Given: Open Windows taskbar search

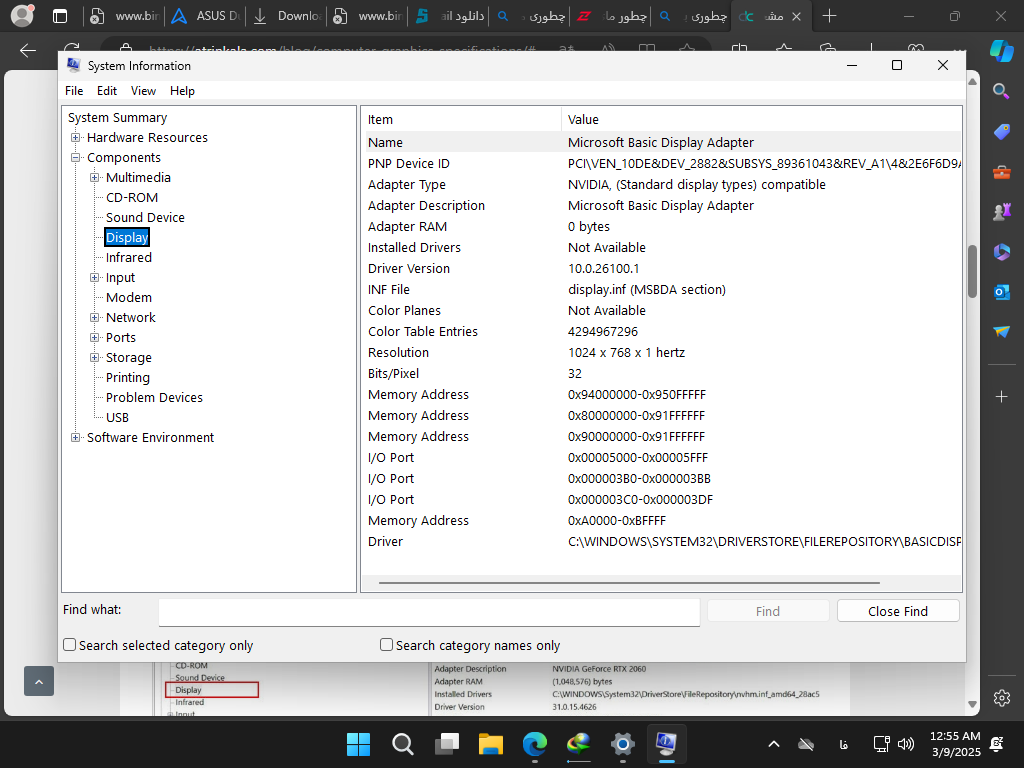Looking at the screenshot, I should 402,744.
